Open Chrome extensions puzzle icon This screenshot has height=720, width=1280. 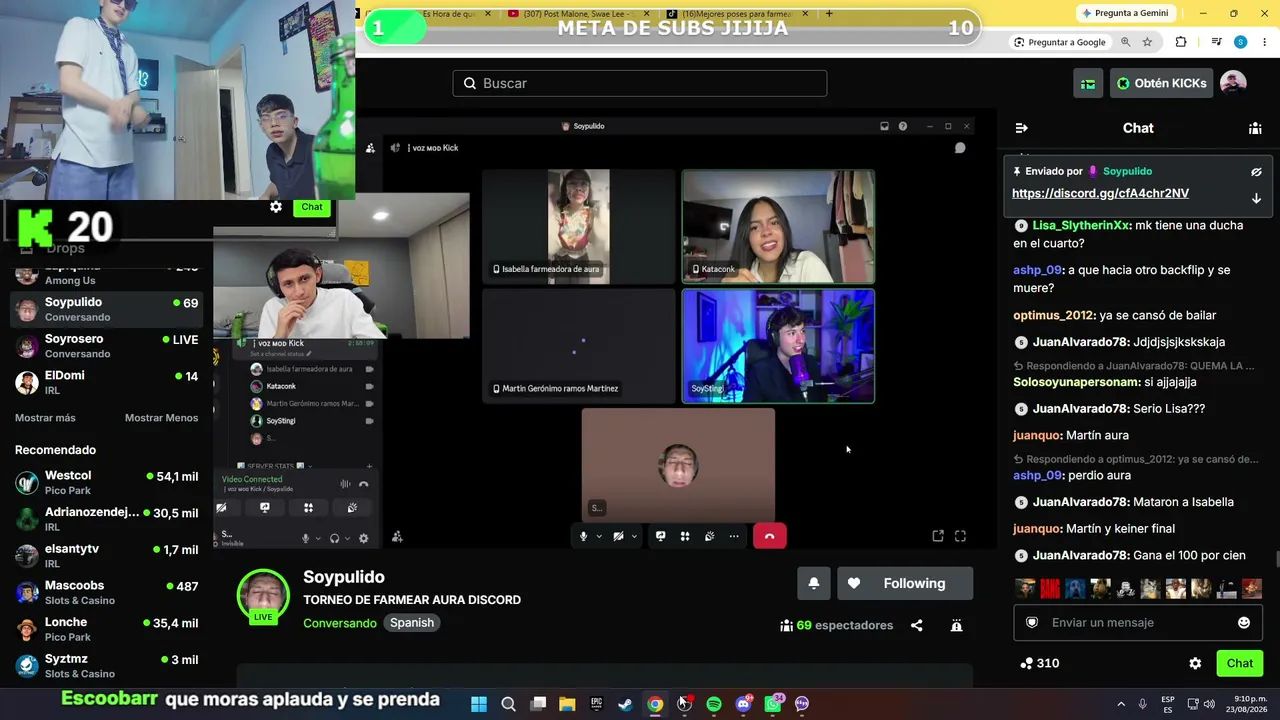(1181, 42)
